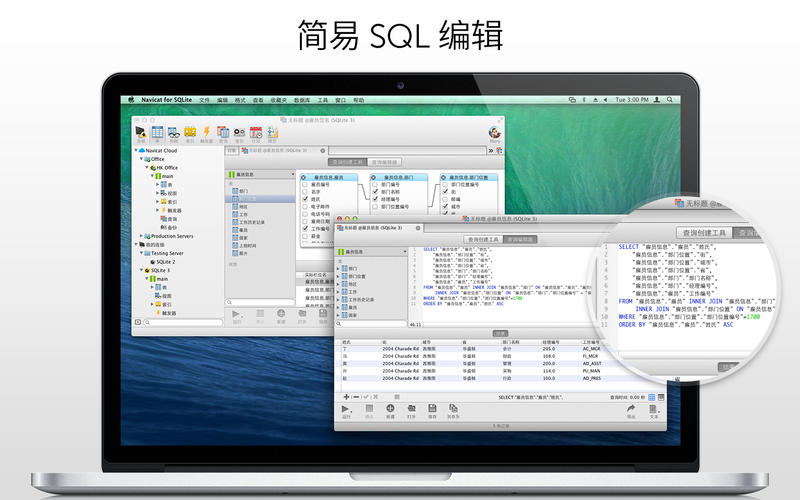Click the user avatar icon labeled Mary
The image size is (800, 500).
click(x=494, y=133)
